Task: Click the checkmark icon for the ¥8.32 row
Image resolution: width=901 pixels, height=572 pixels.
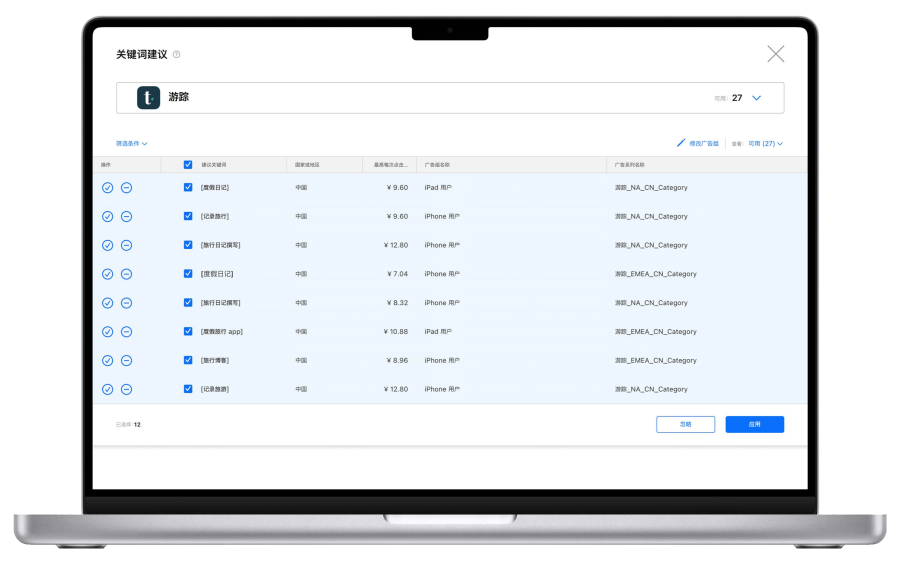Action: pyautogui.click(x=107, y=303)
